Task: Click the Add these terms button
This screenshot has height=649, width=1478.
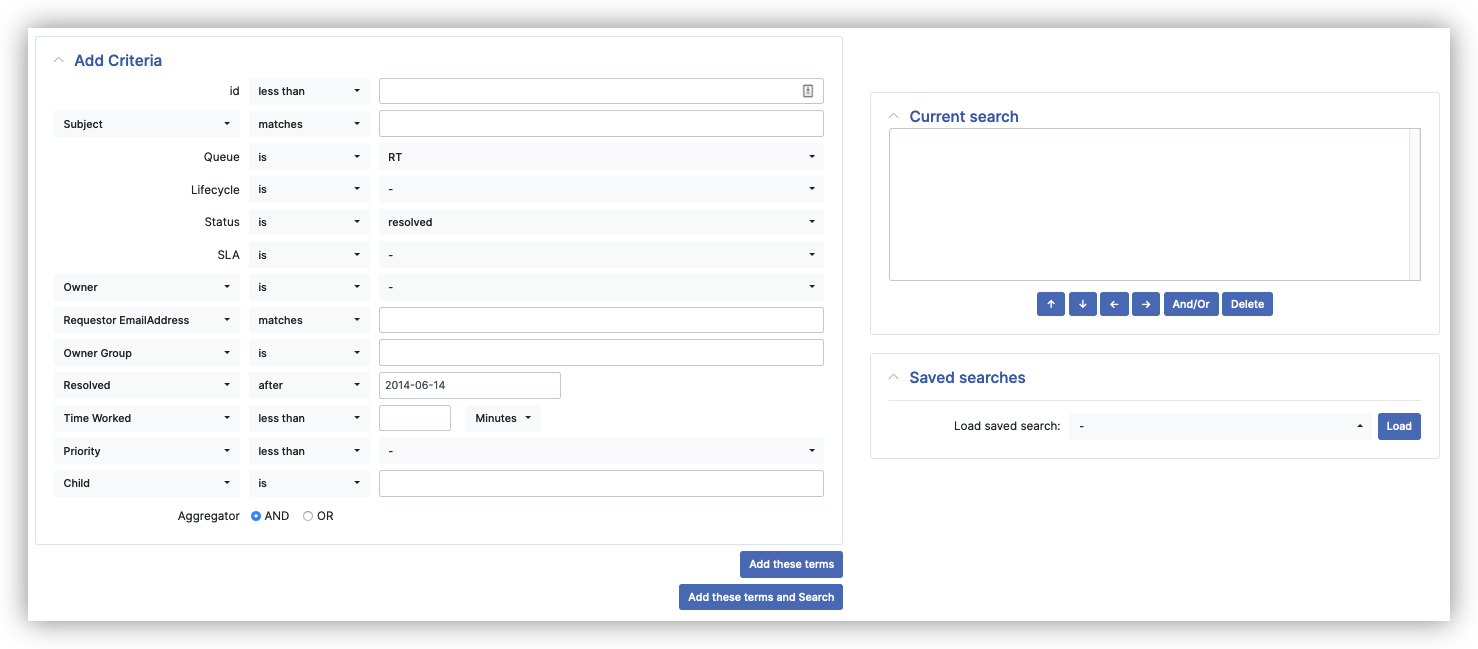Action: 791,564
